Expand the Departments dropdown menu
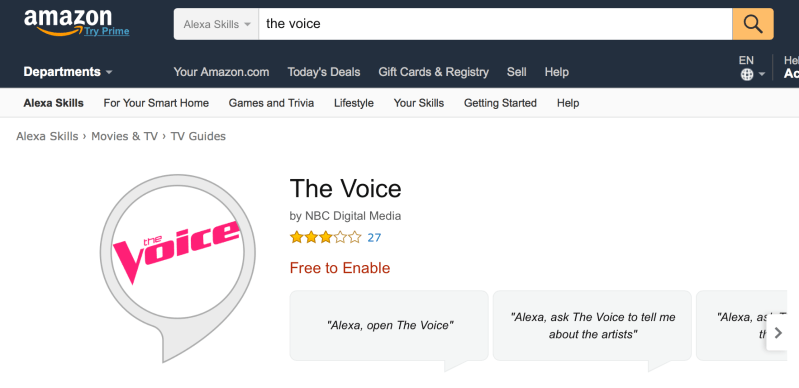This screenshot has height=388, width=799. pos(68,72)
